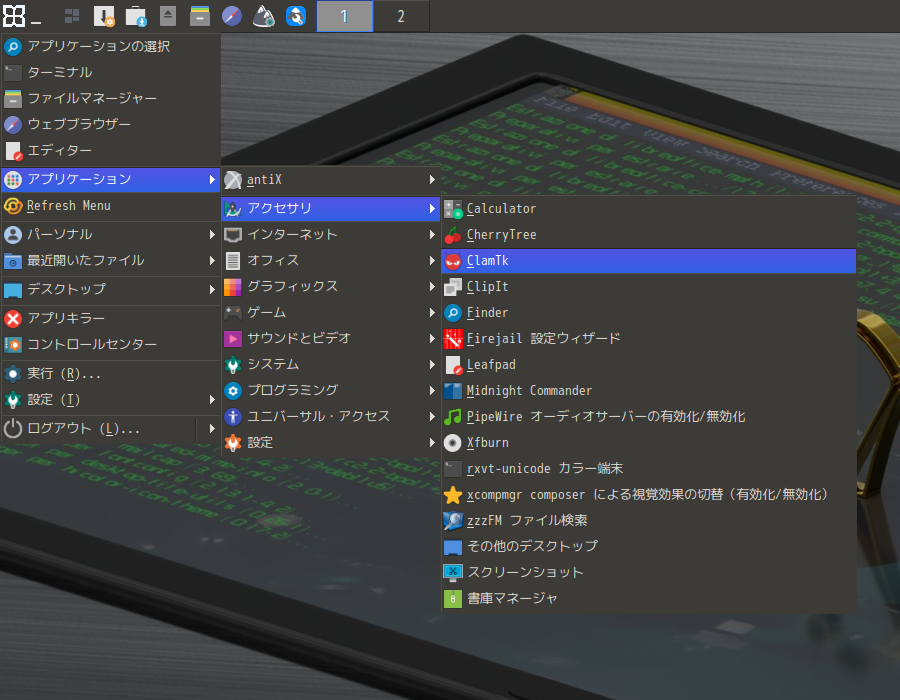Click the プログラミング gear icon

pyautogui.click(x=232, y=391)
